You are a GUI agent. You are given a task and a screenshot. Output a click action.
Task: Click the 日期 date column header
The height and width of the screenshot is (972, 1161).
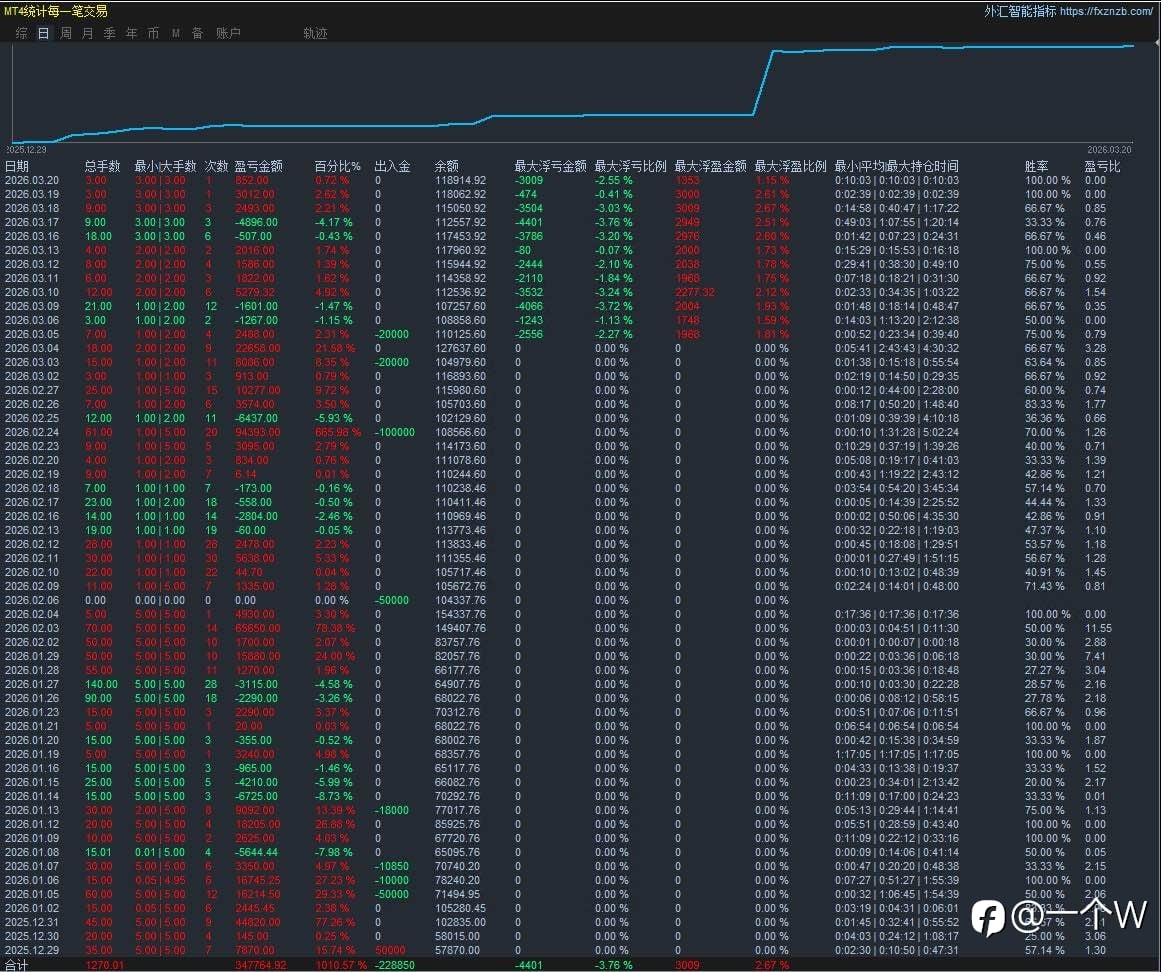click(x=17, y=166)
